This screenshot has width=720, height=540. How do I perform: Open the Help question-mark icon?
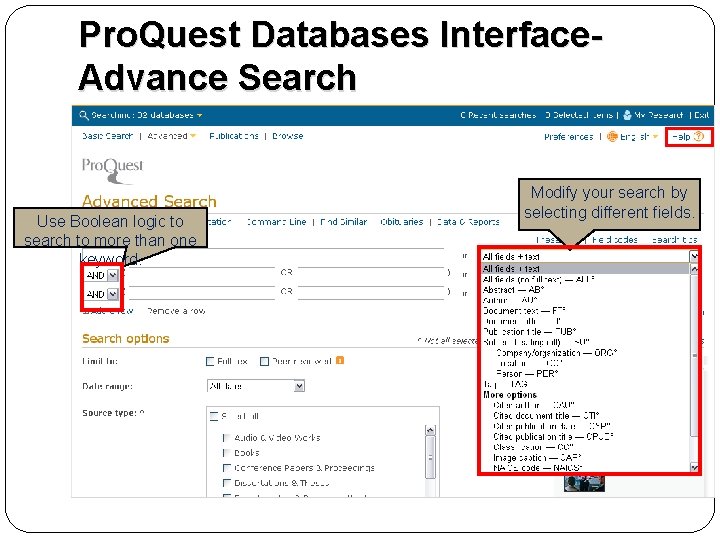[x=698, y=136]
